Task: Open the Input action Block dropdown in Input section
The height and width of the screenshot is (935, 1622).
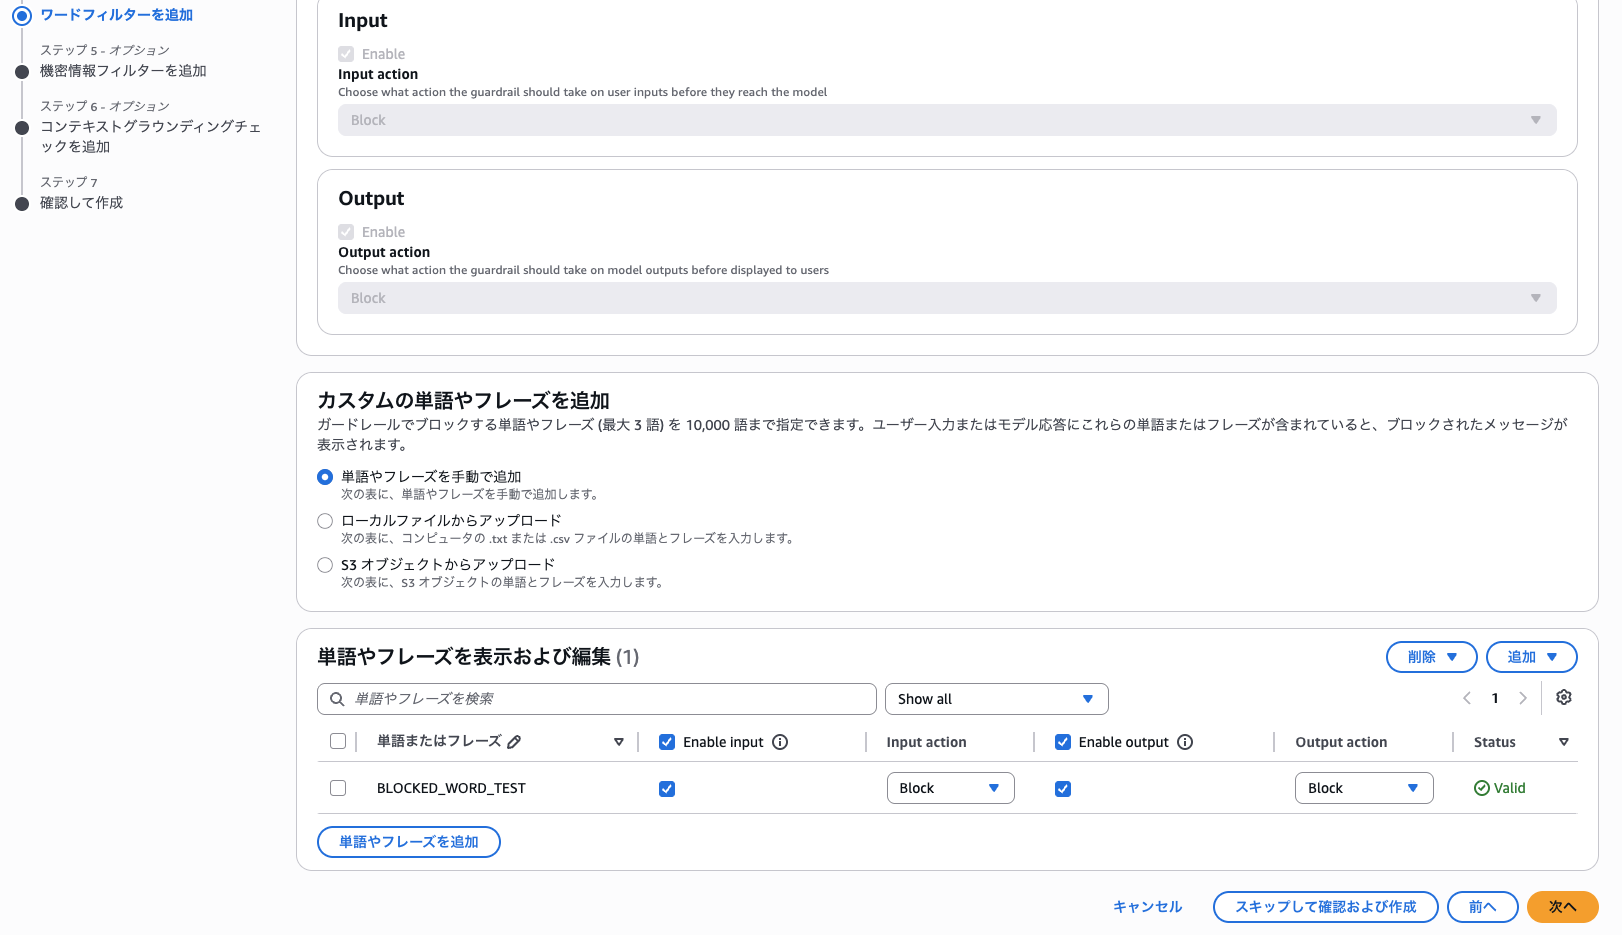Action: (x=947, y=120)
